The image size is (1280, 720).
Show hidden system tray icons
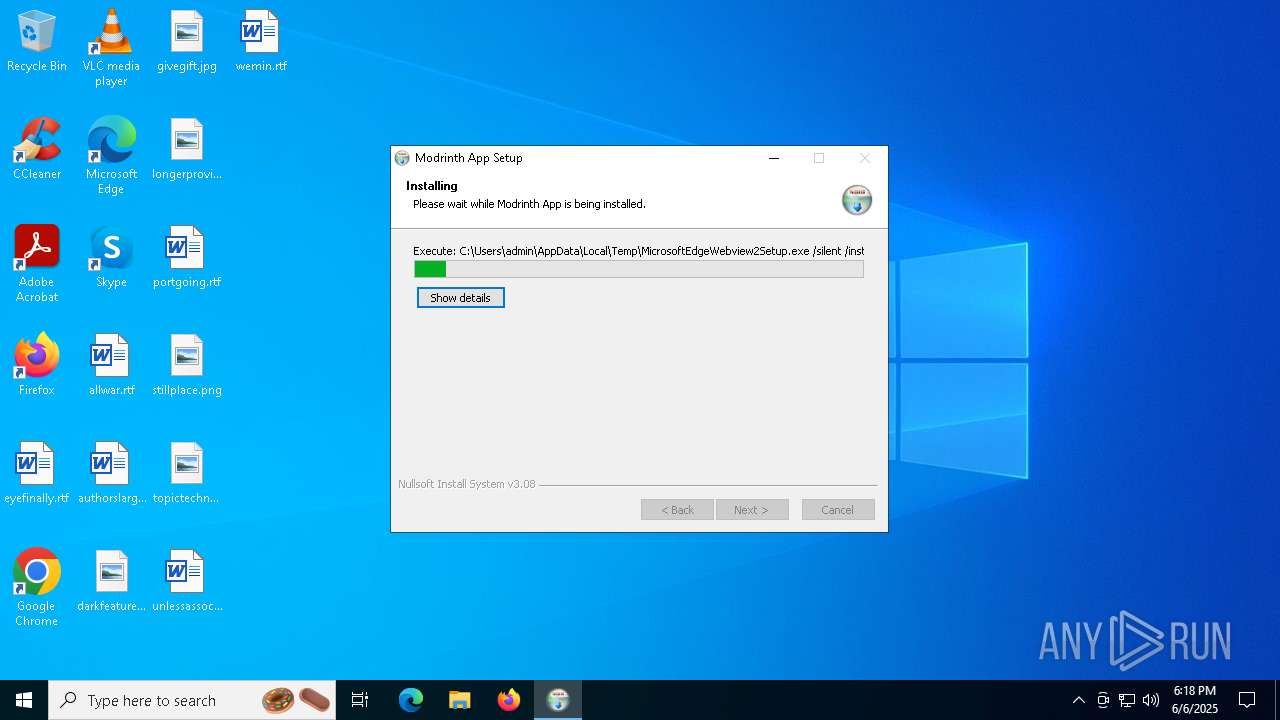coord(1078,700)
